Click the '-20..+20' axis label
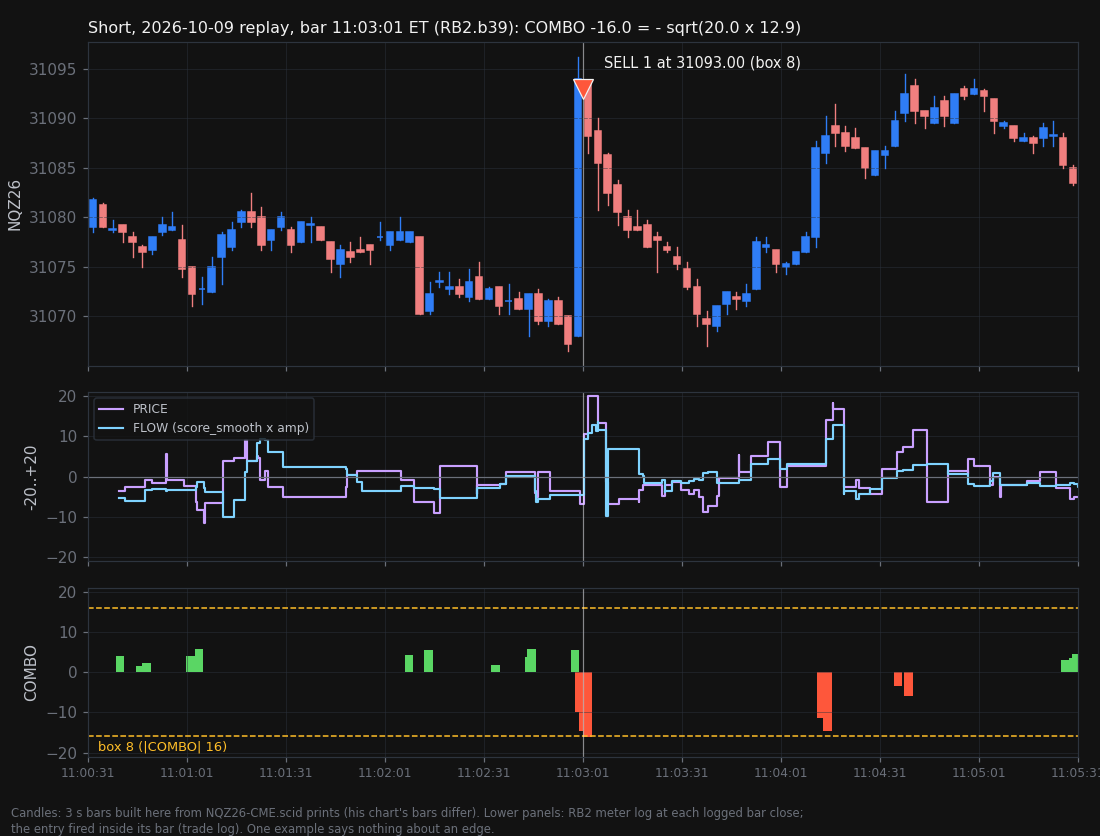 click(x=29, y=478)
